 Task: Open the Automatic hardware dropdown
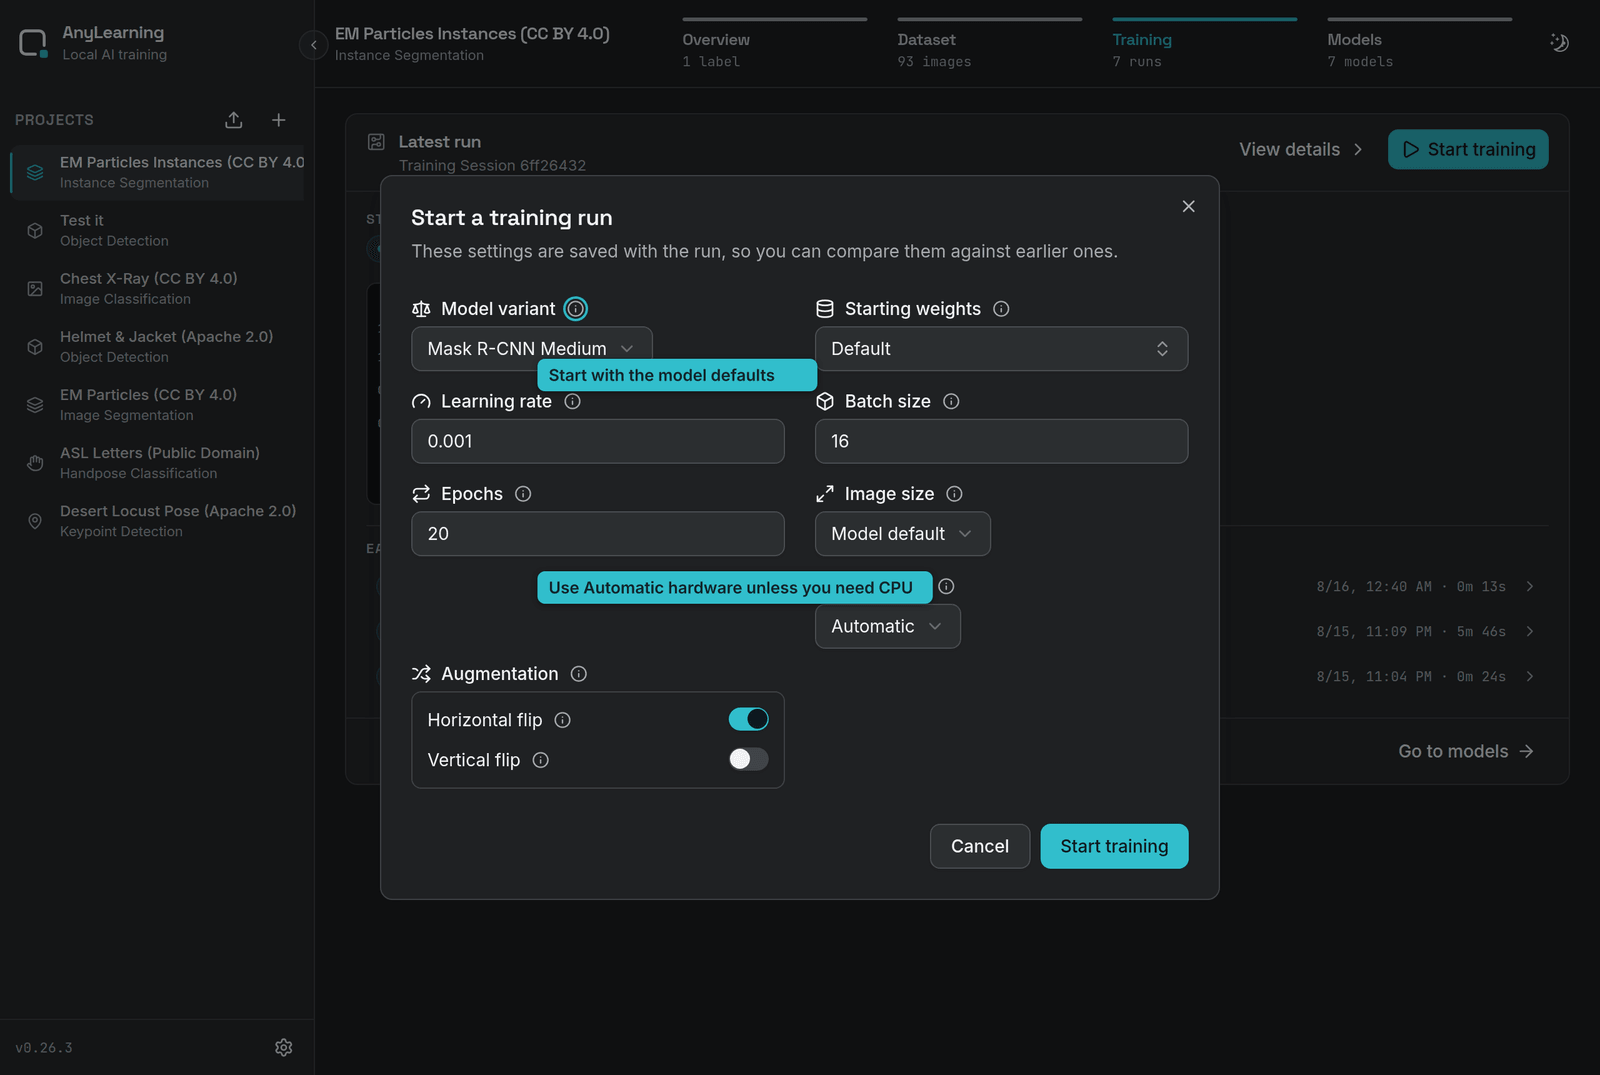coord(887,626)
